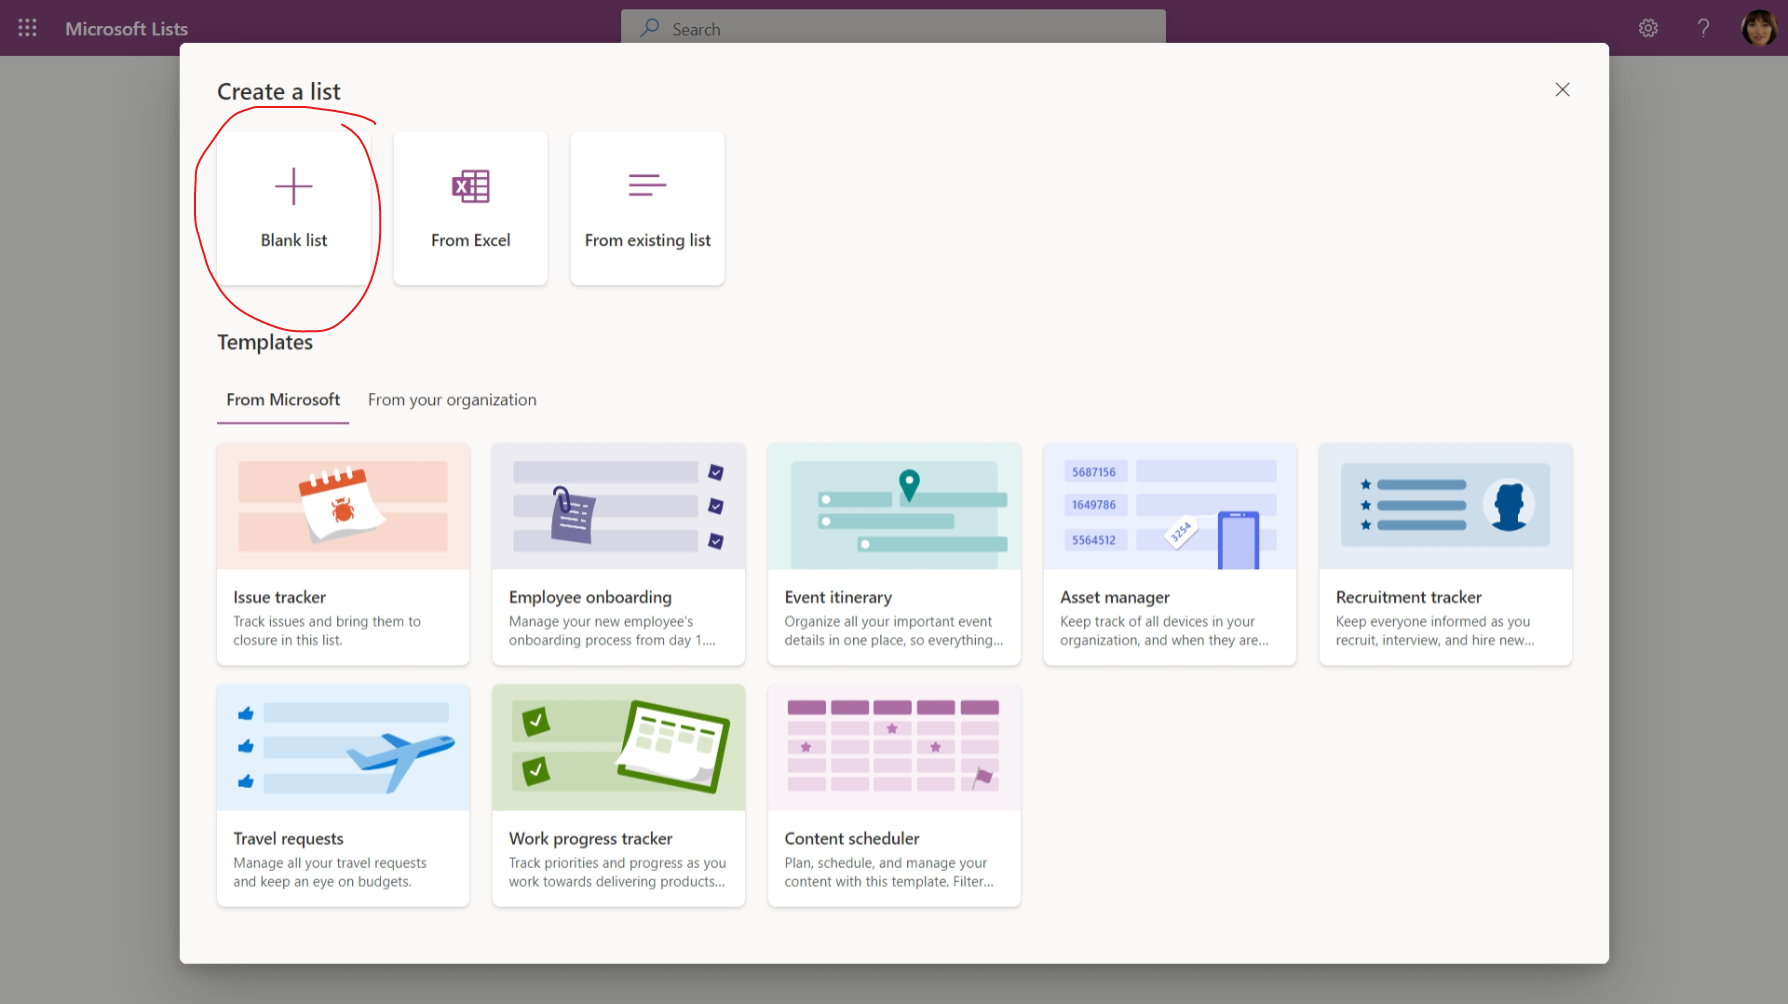Click the Travel requests title
1788x1004 pixels.
pos(289,839)
